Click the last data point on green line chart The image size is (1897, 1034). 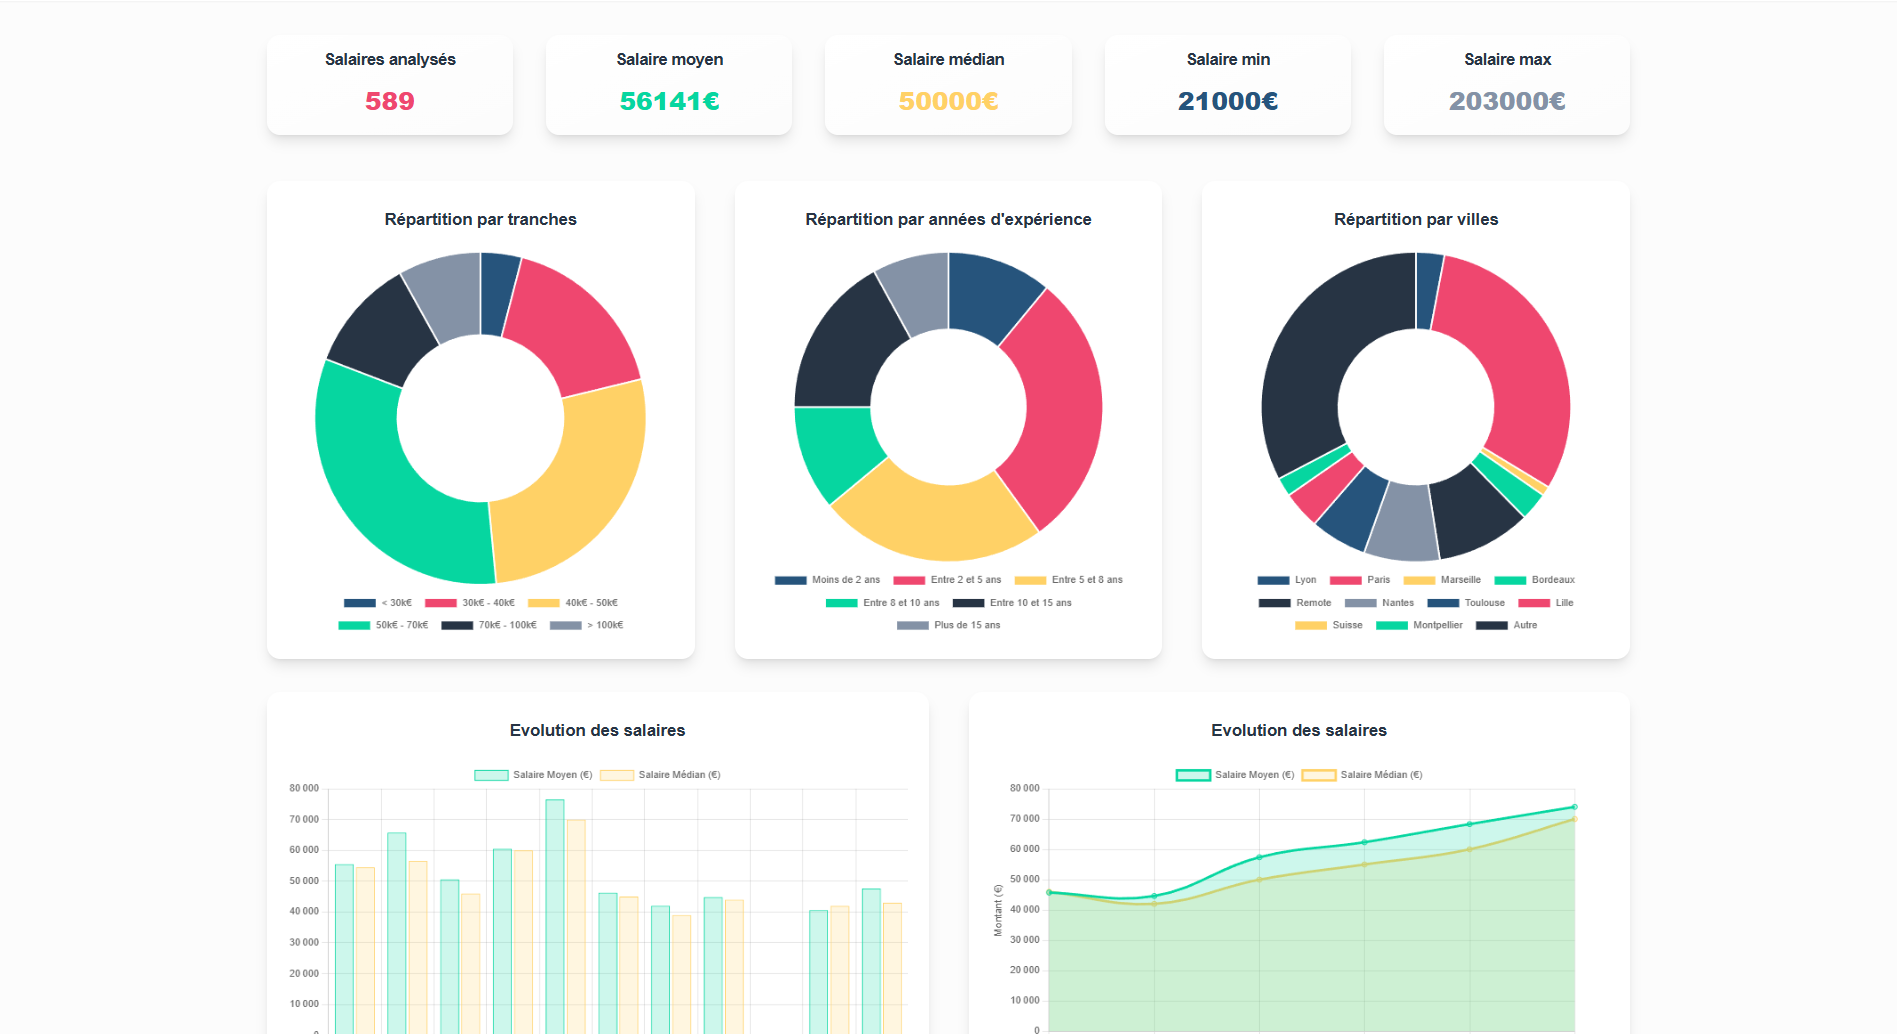point(1574,807)
